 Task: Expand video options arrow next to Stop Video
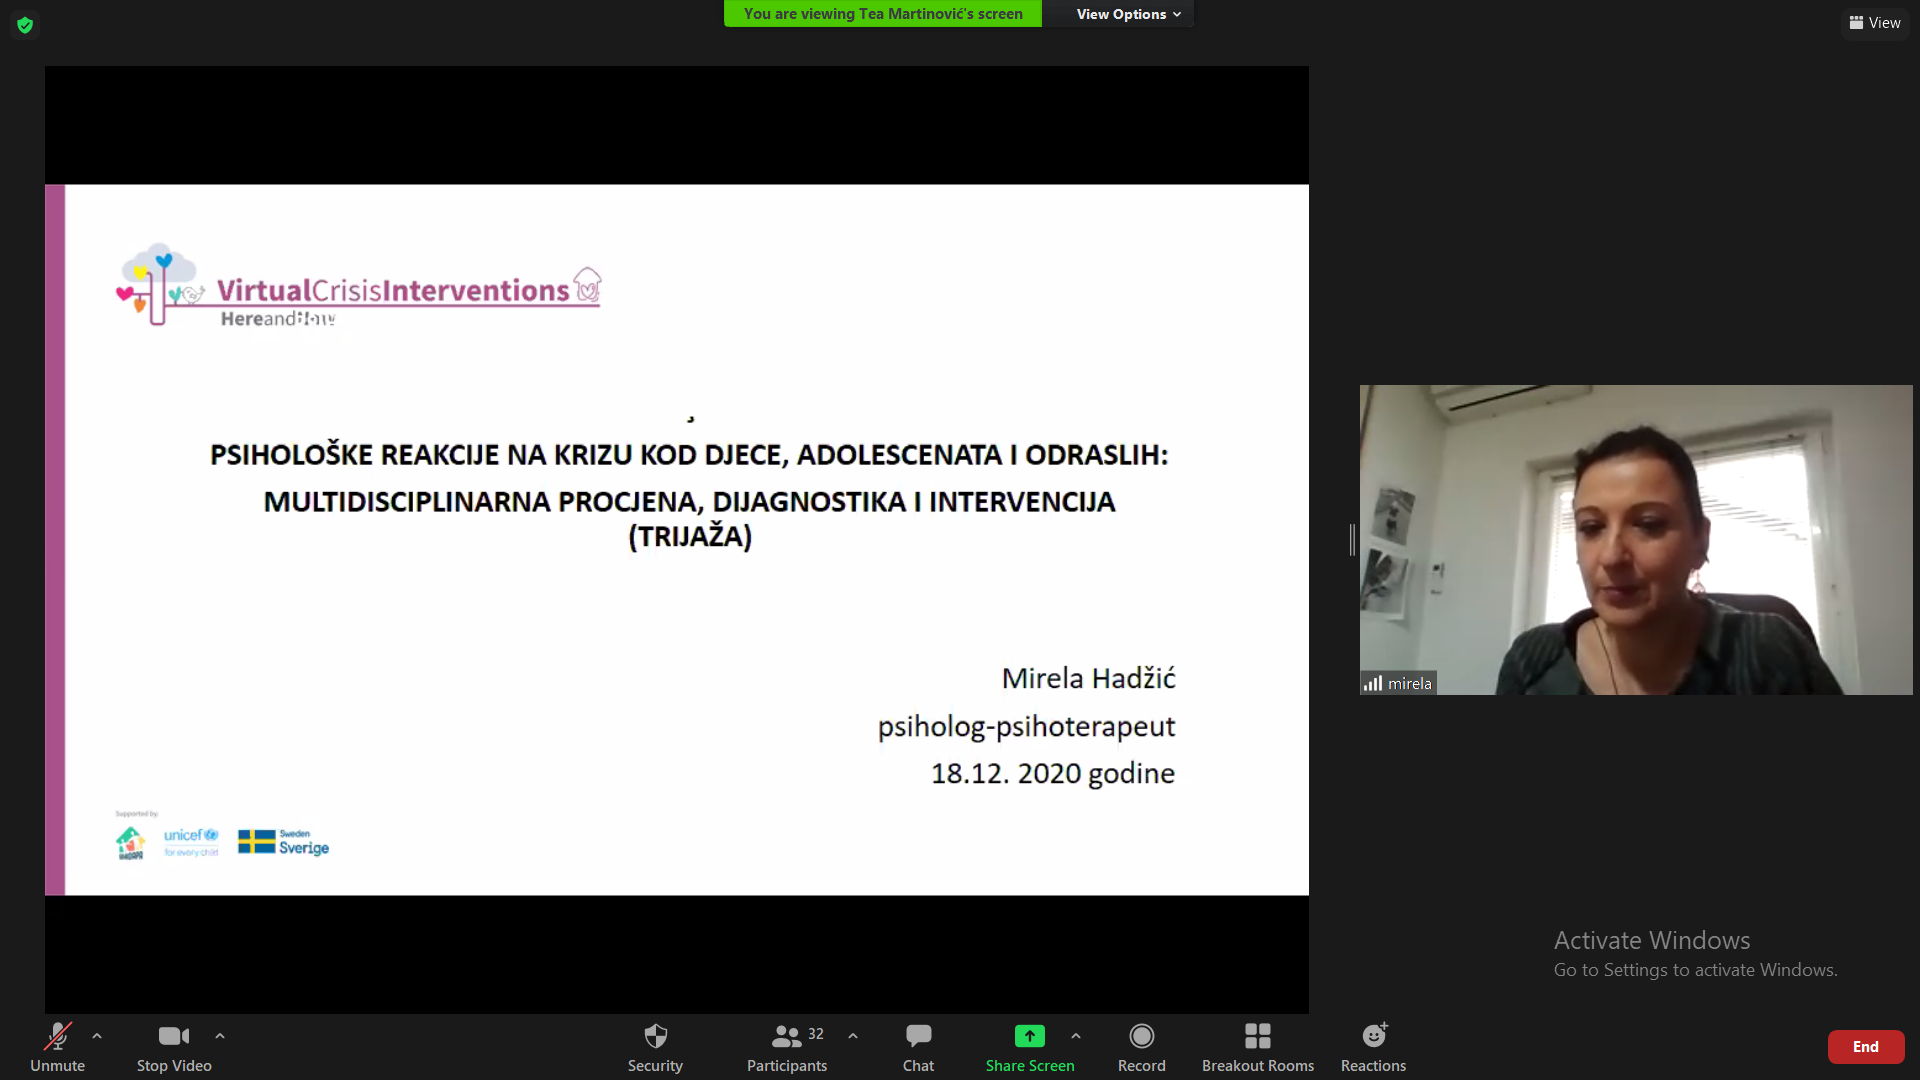click(x=220, y=1036)
